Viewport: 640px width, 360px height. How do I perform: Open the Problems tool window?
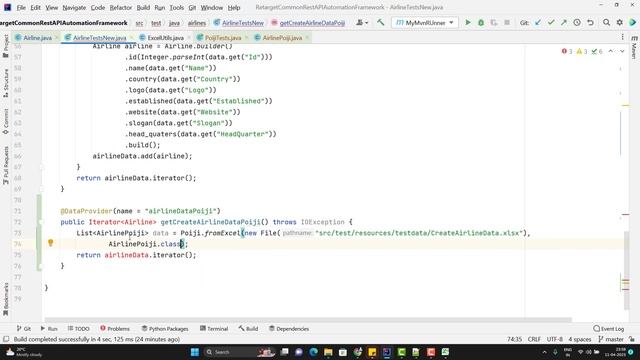[115, 329]
